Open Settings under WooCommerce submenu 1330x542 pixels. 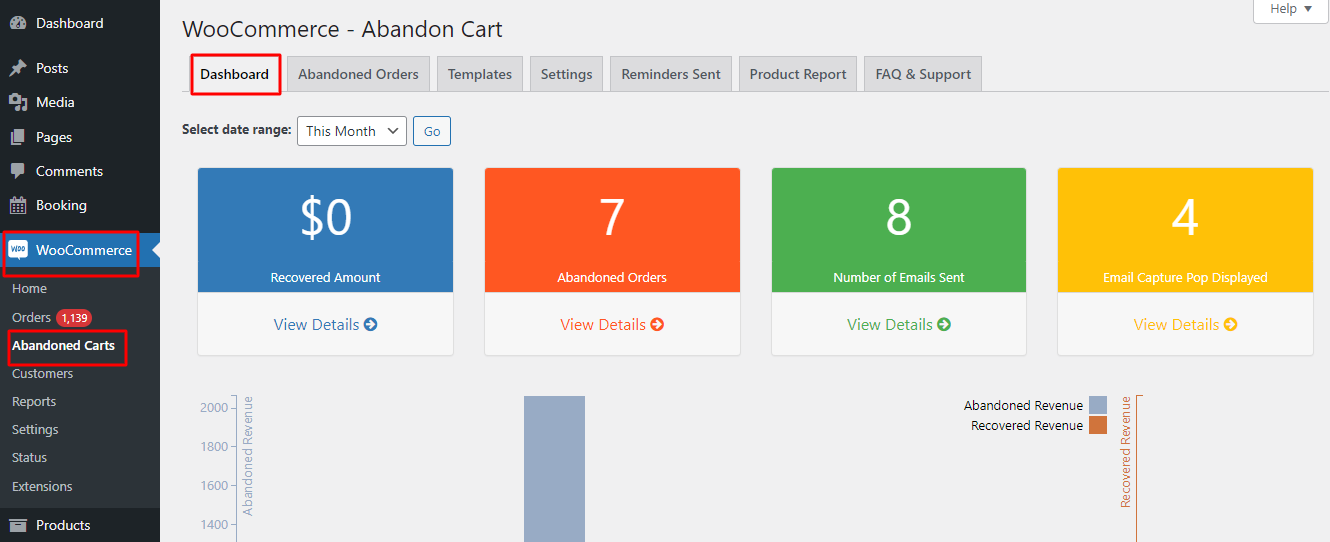click(35, 429)
